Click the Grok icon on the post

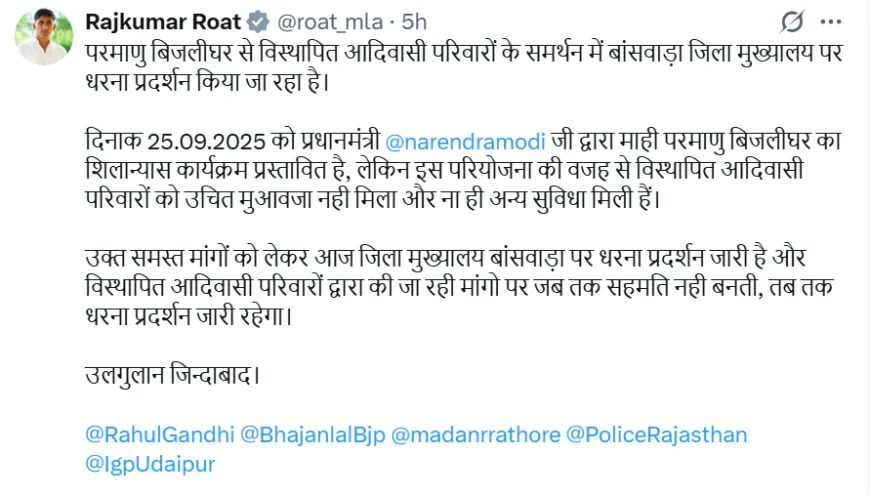point(792,22)
